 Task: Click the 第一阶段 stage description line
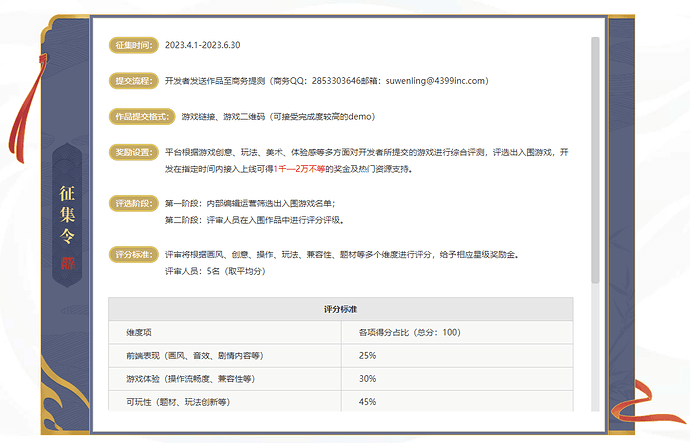(250, 203)
